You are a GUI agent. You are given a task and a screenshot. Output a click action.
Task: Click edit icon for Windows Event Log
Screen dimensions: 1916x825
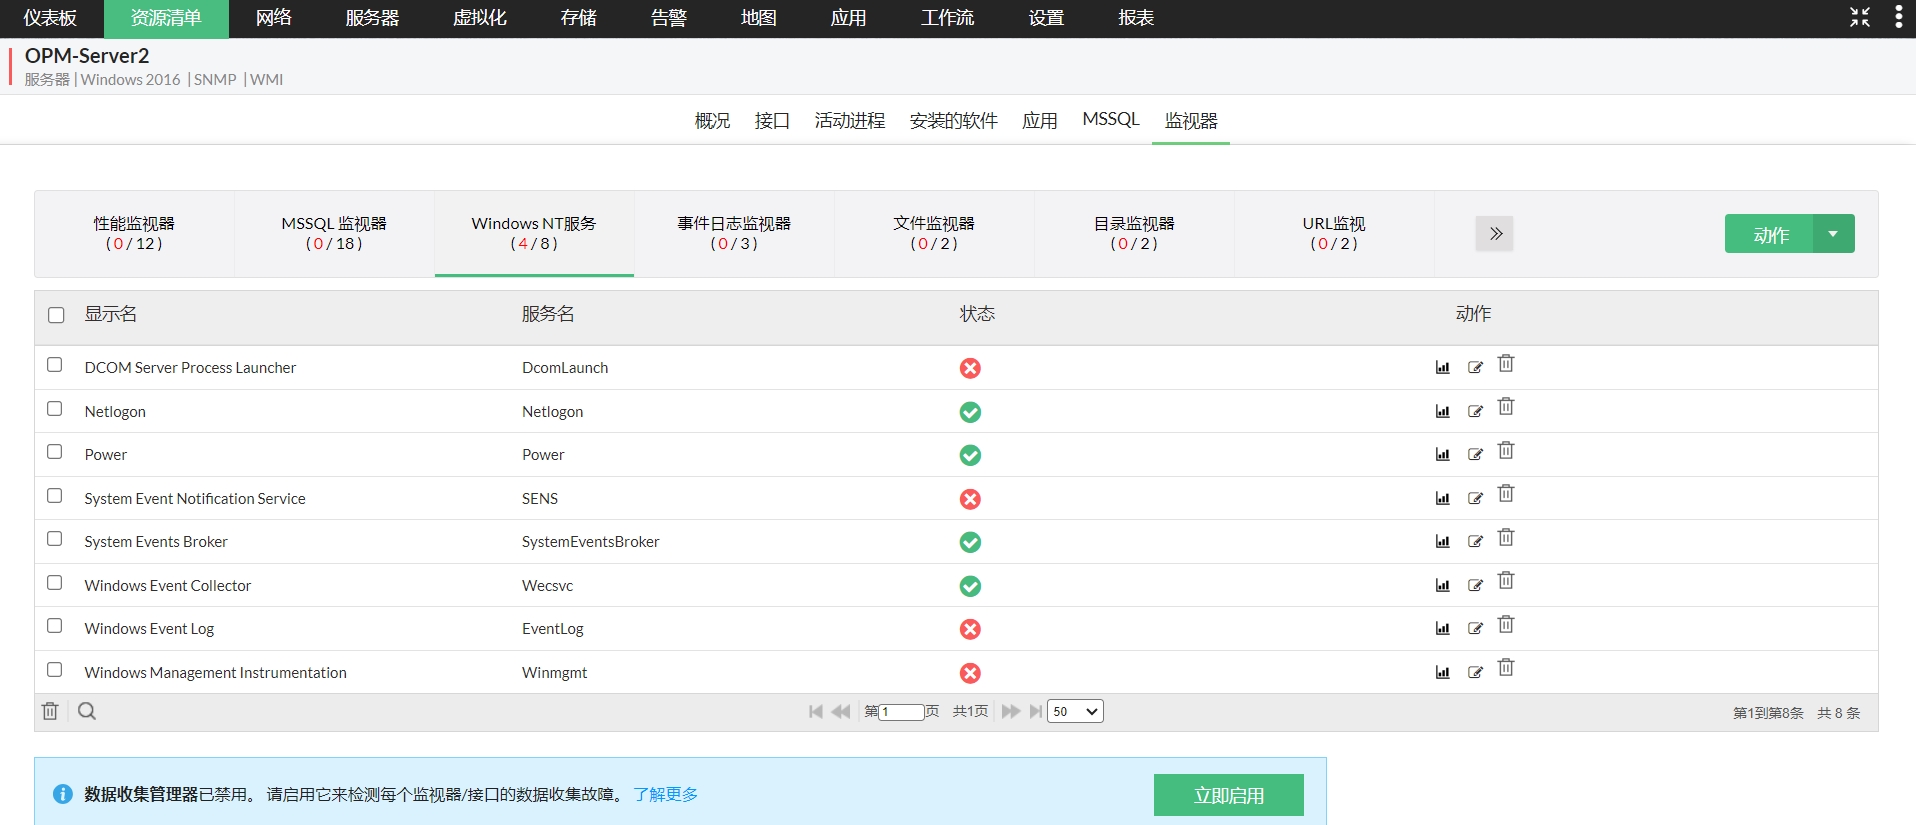coord(1475,629)
